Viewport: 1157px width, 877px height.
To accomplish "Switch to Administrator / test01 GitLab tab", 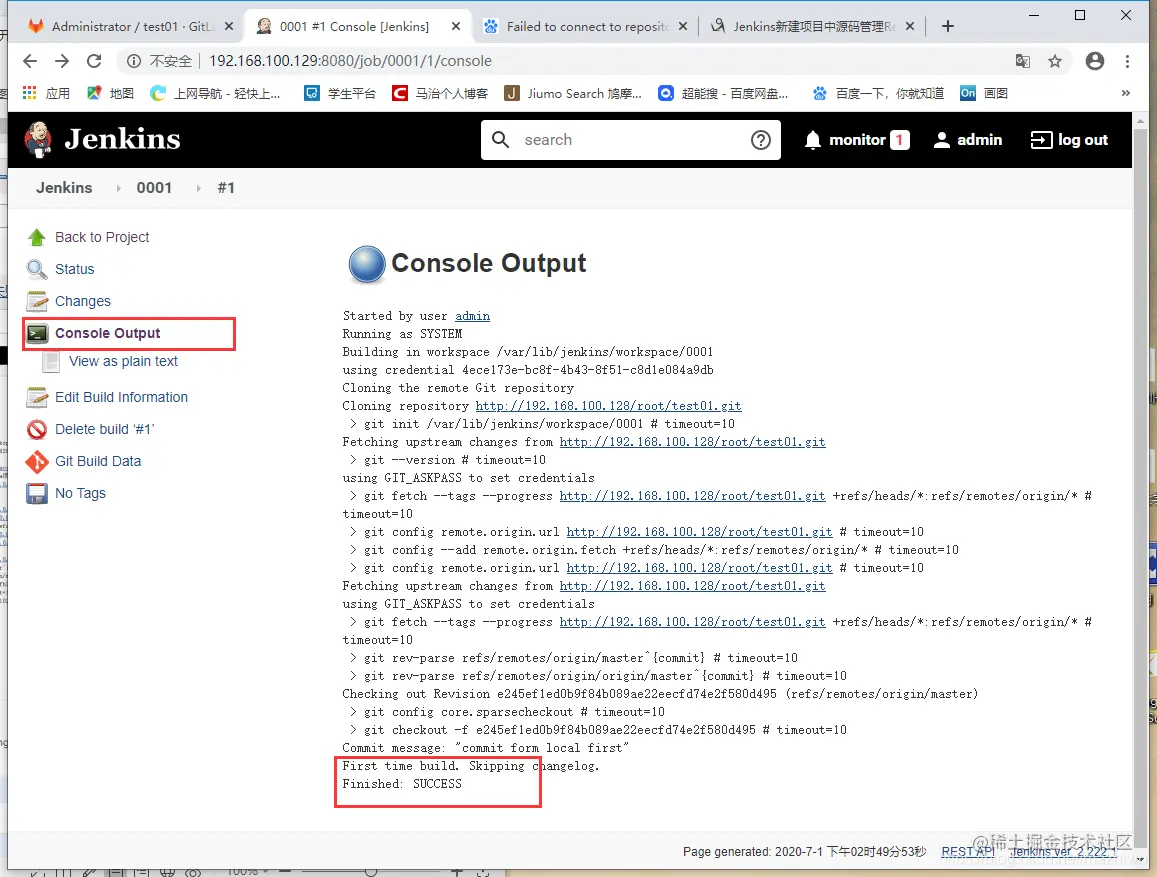I will [x=130, y=27].
